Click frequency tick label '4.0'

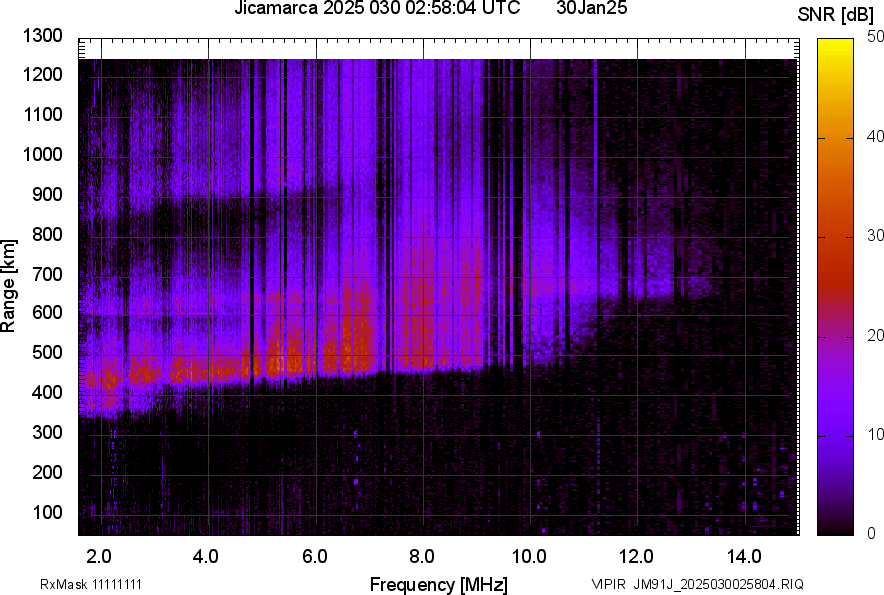pos(206,557)
